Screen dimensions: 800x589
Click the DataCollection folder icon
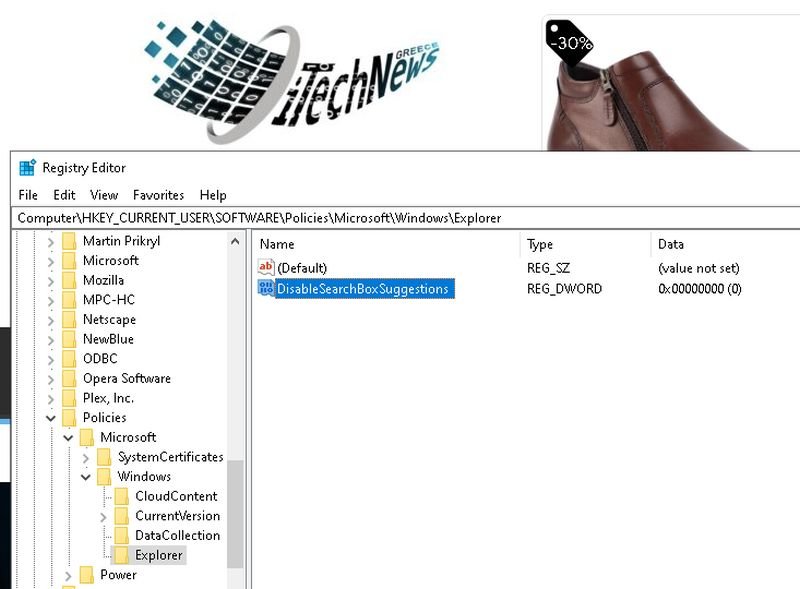[x=121, y=535]
